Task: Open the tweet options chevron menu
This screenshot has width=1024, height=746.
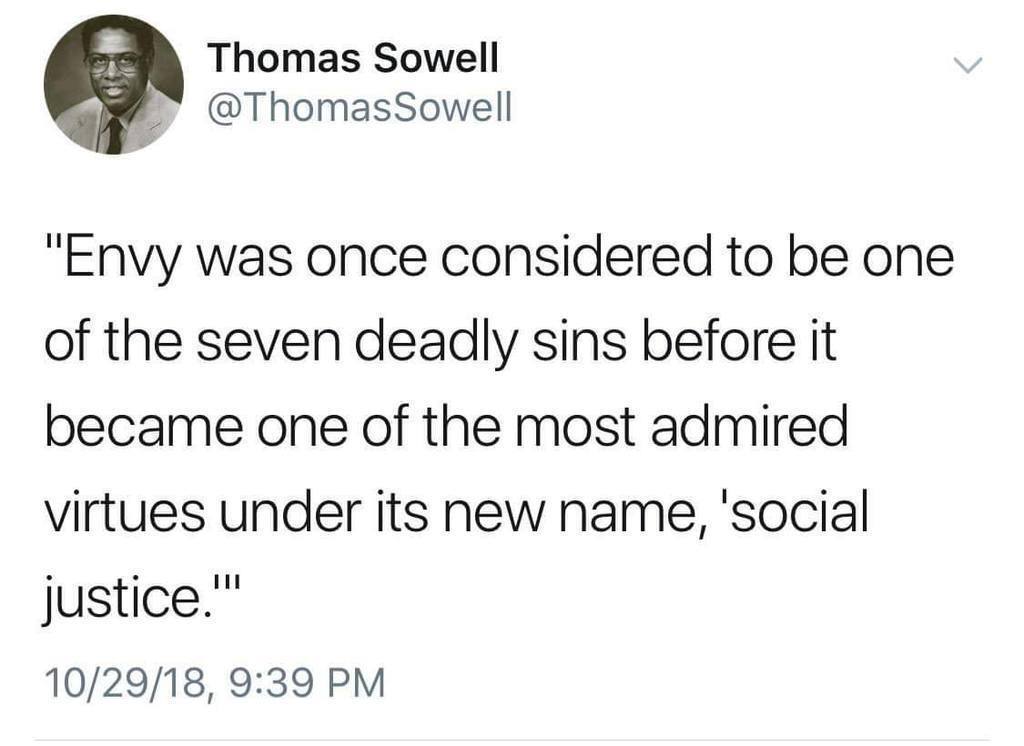Action: pos(967,65)
